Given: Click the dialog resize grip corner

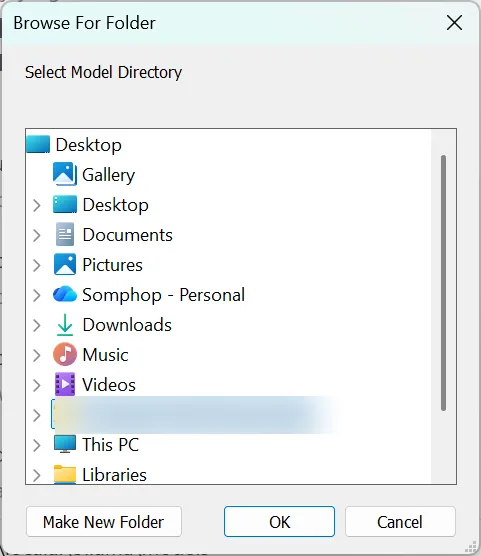Looking at the screenshot, I should (x=471, y=547).
